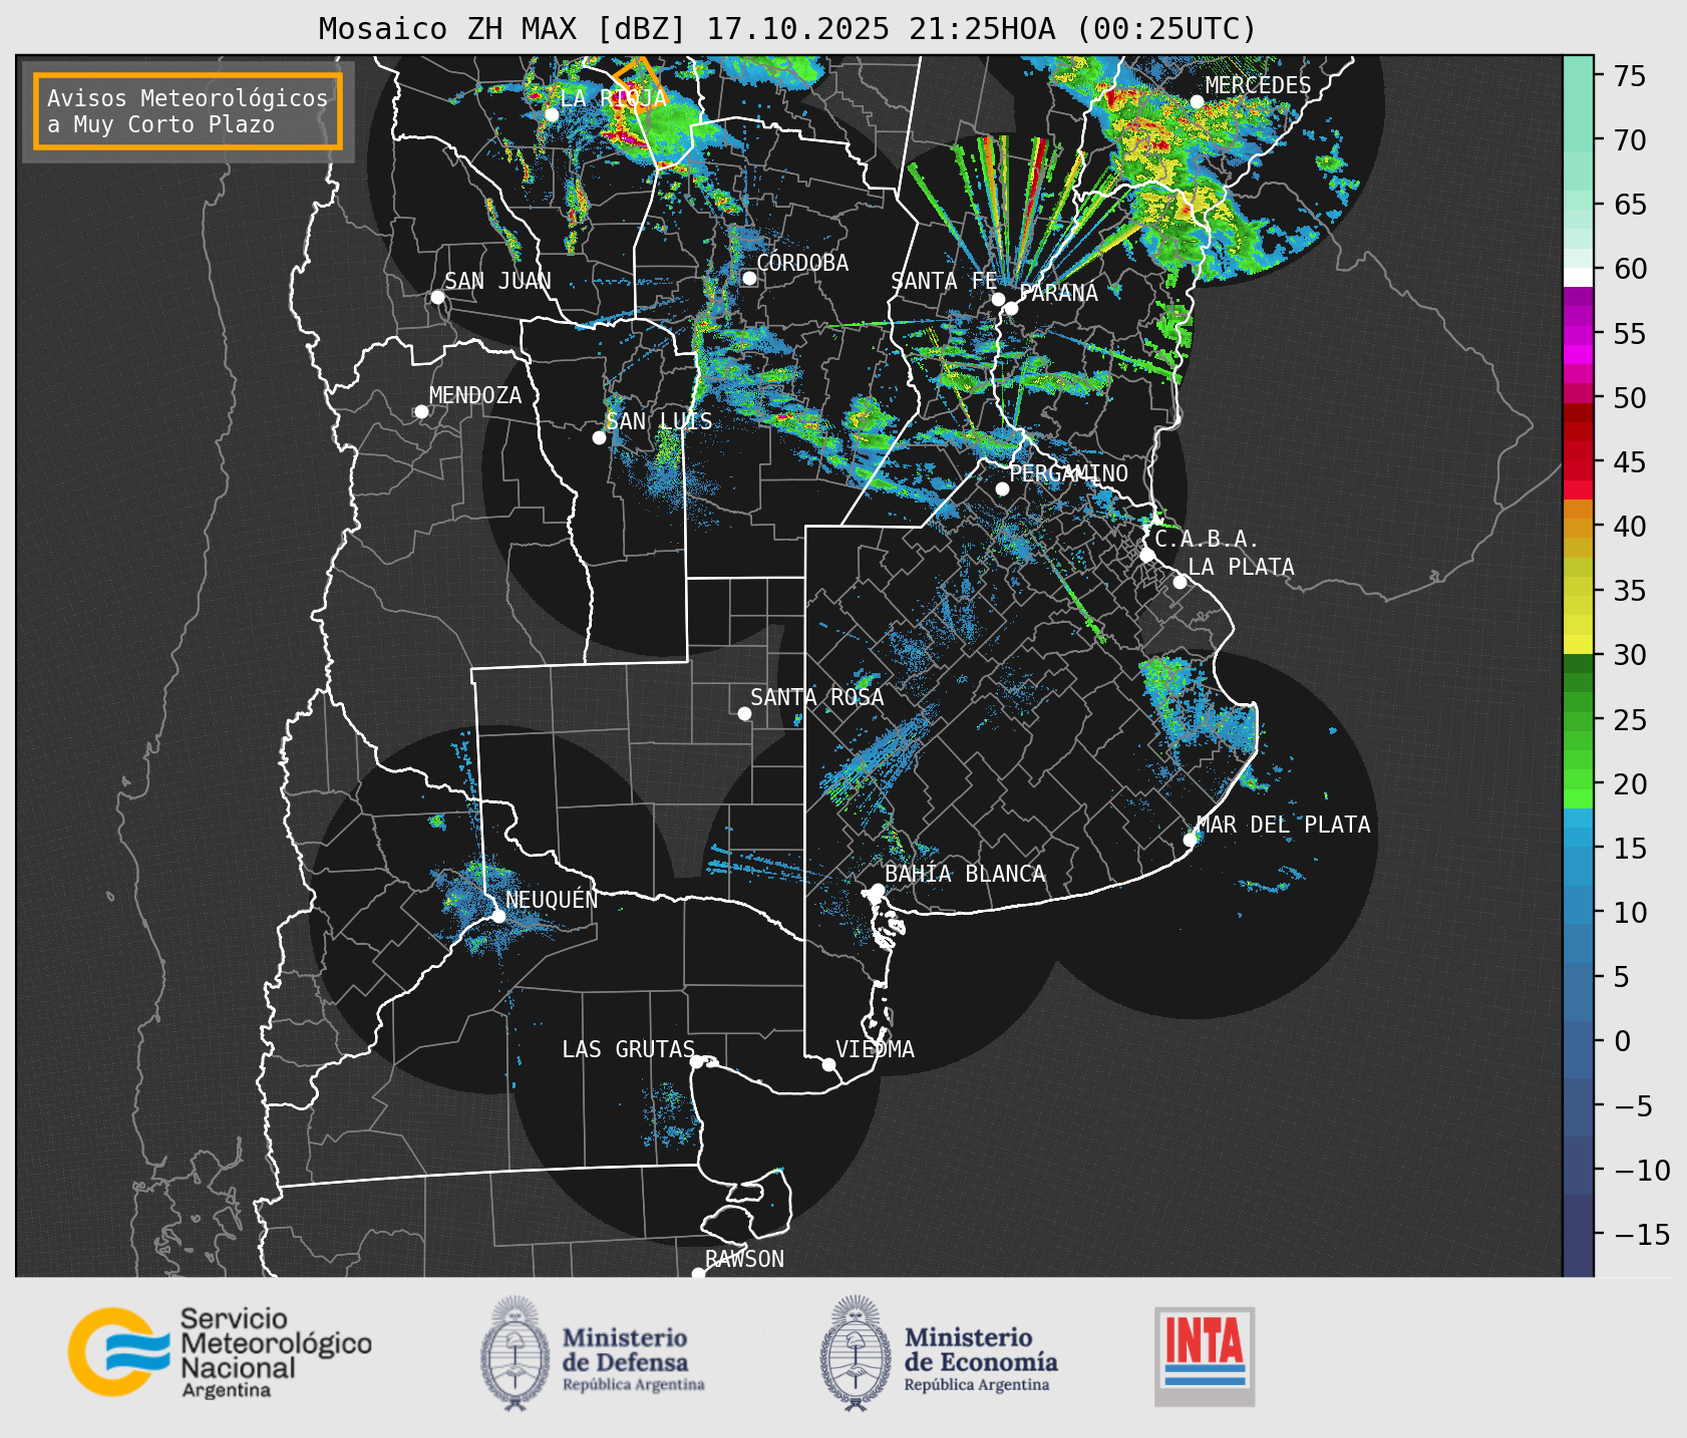Click the LA RIOJA city marker

click(551, 114)
